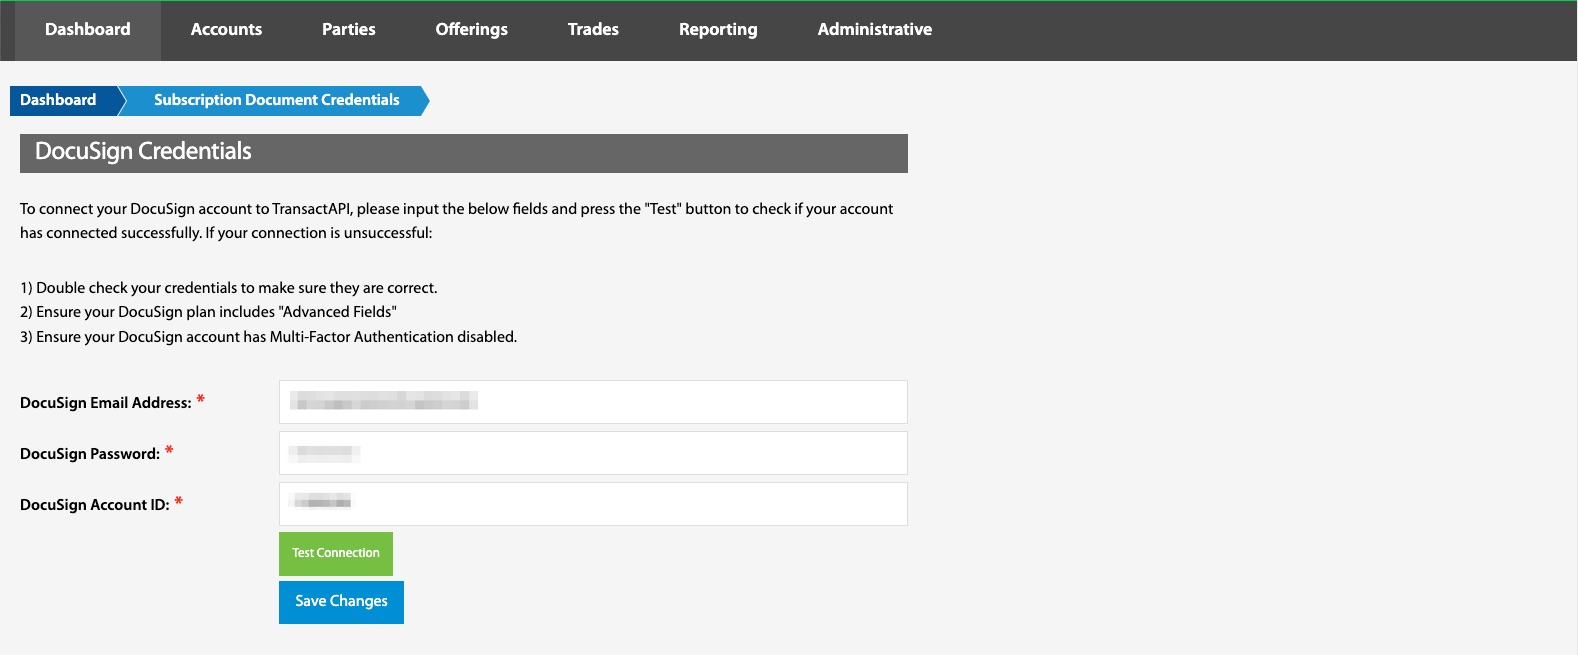Click the DocuSign Email Address label
Image resolution: width=1578 pixels, height=655 pixels.
[106, 403]
